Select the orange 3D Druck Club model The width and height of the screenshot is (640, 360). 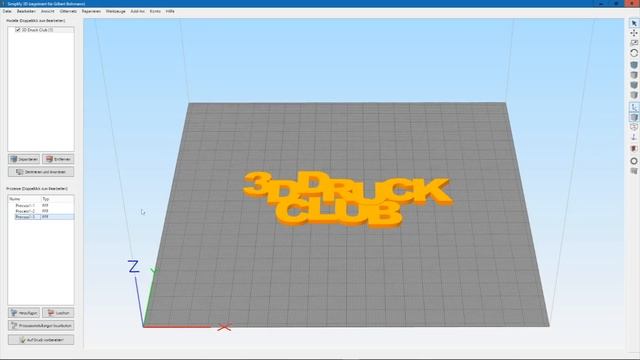(347, 198)
